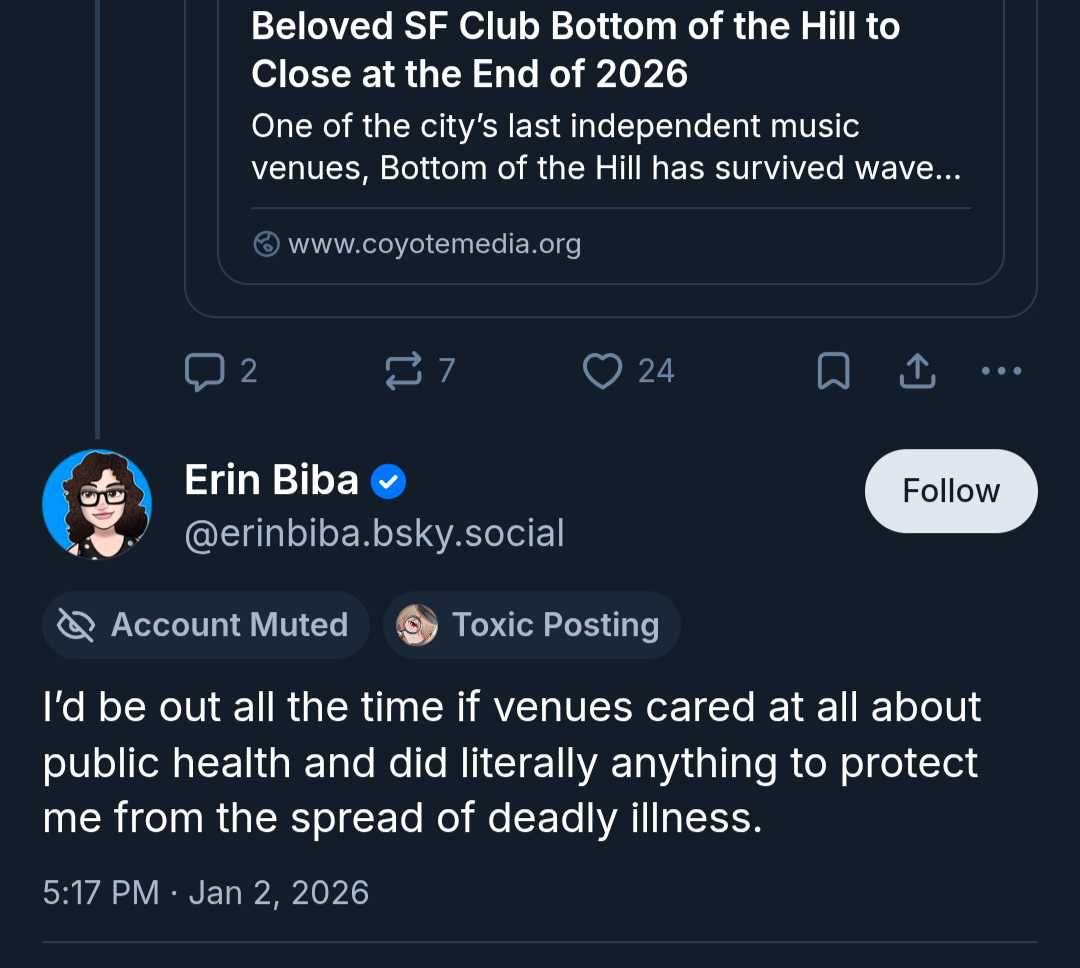Repost the Bottom of the Hill post

[x=404, y=372]
